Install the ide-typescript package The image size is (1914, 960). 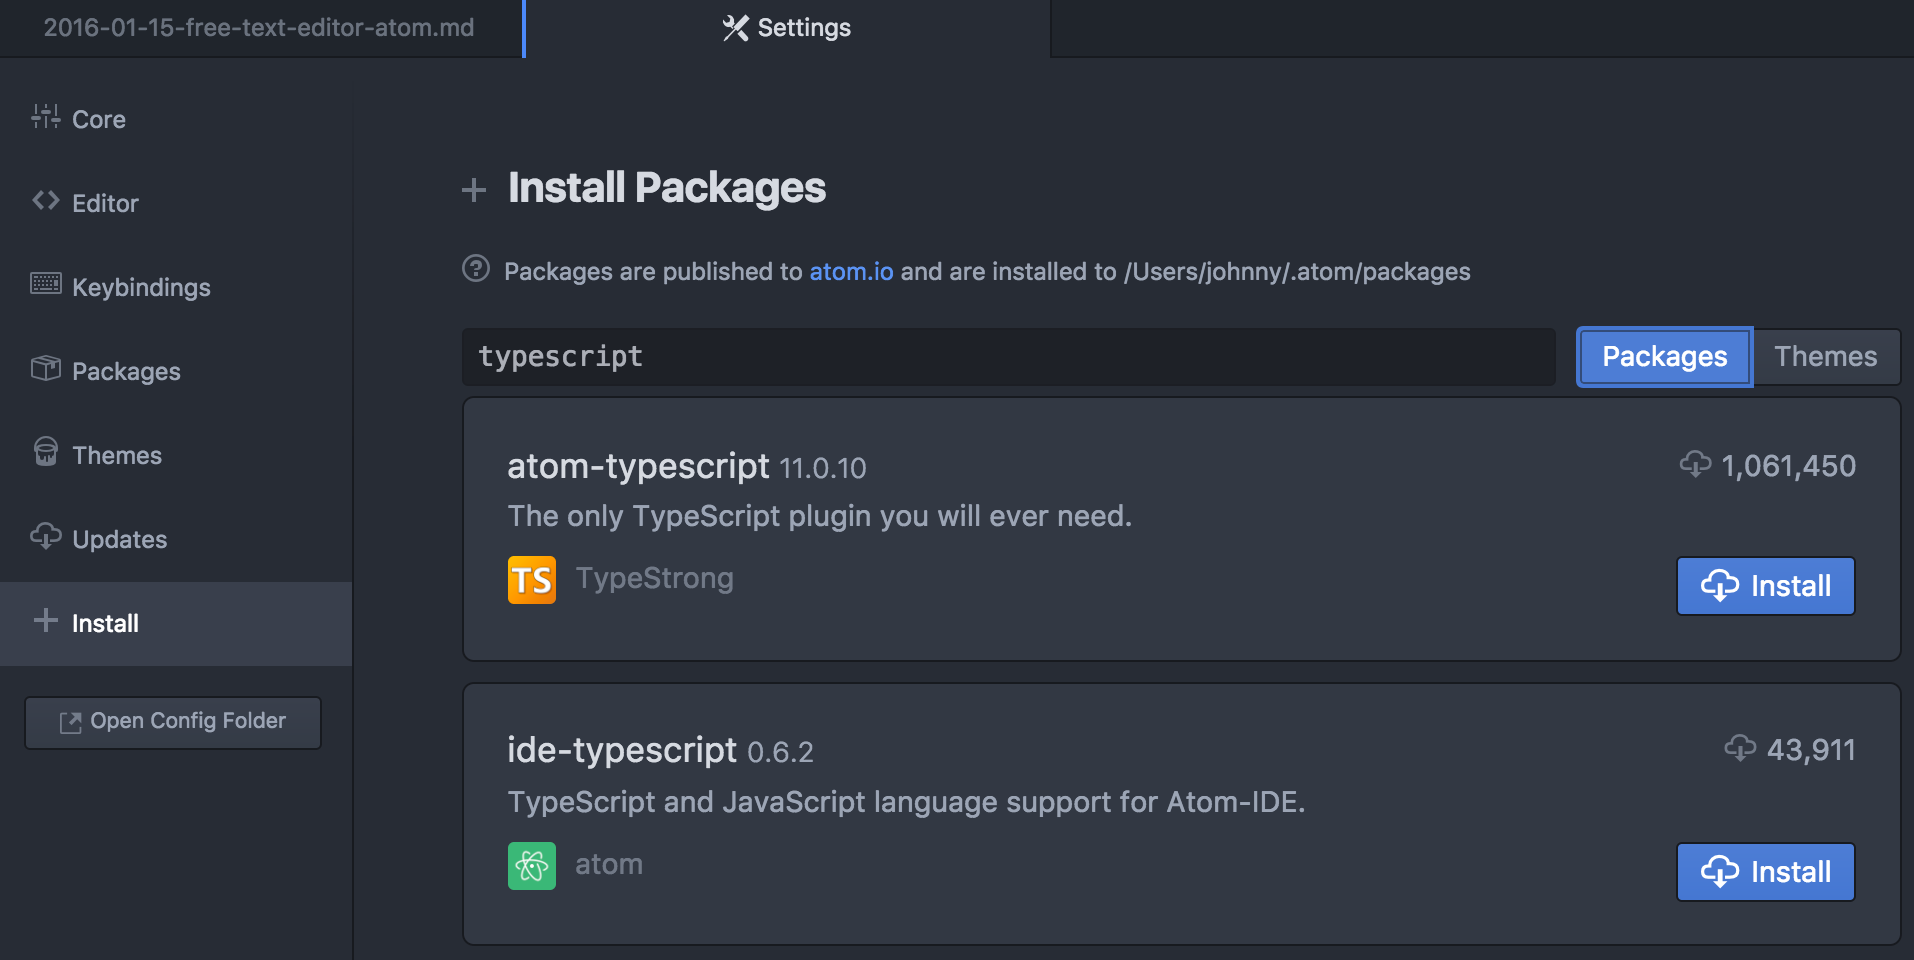(x=1766, y=872)
